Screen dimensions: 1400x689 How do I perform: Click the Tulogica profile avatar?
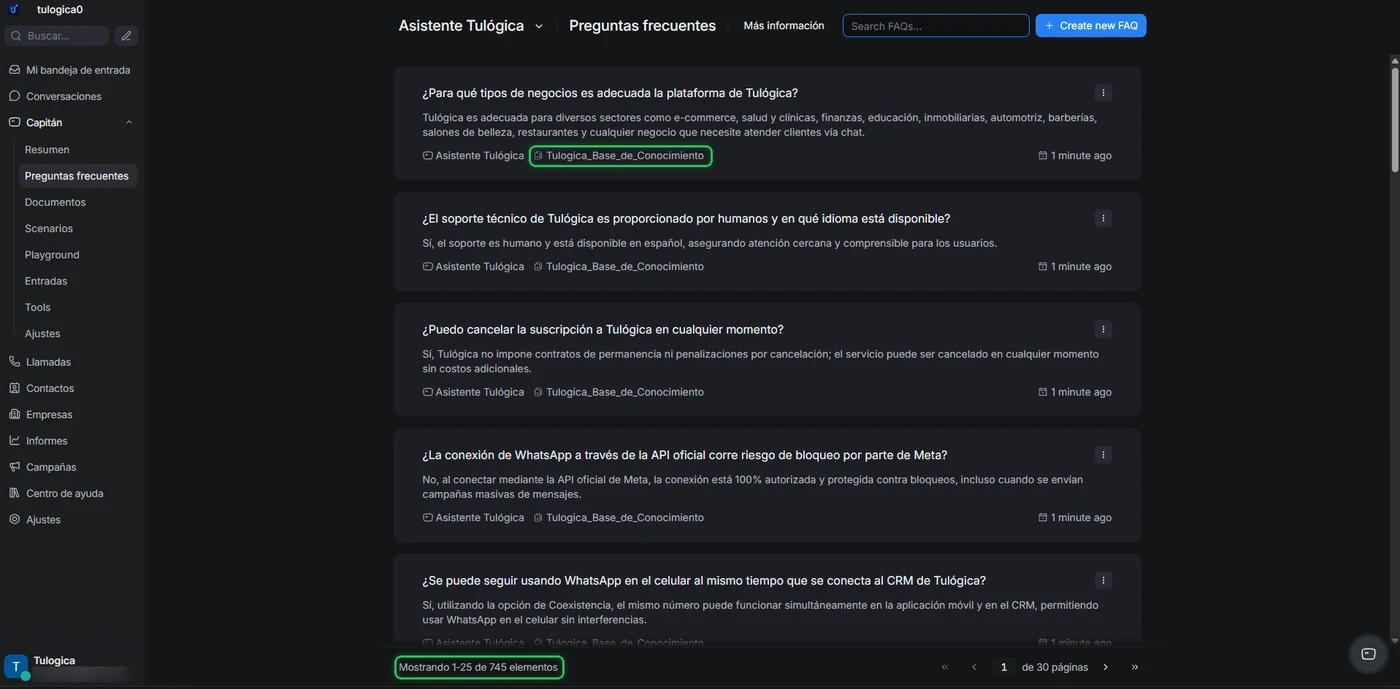click(16, 667)
